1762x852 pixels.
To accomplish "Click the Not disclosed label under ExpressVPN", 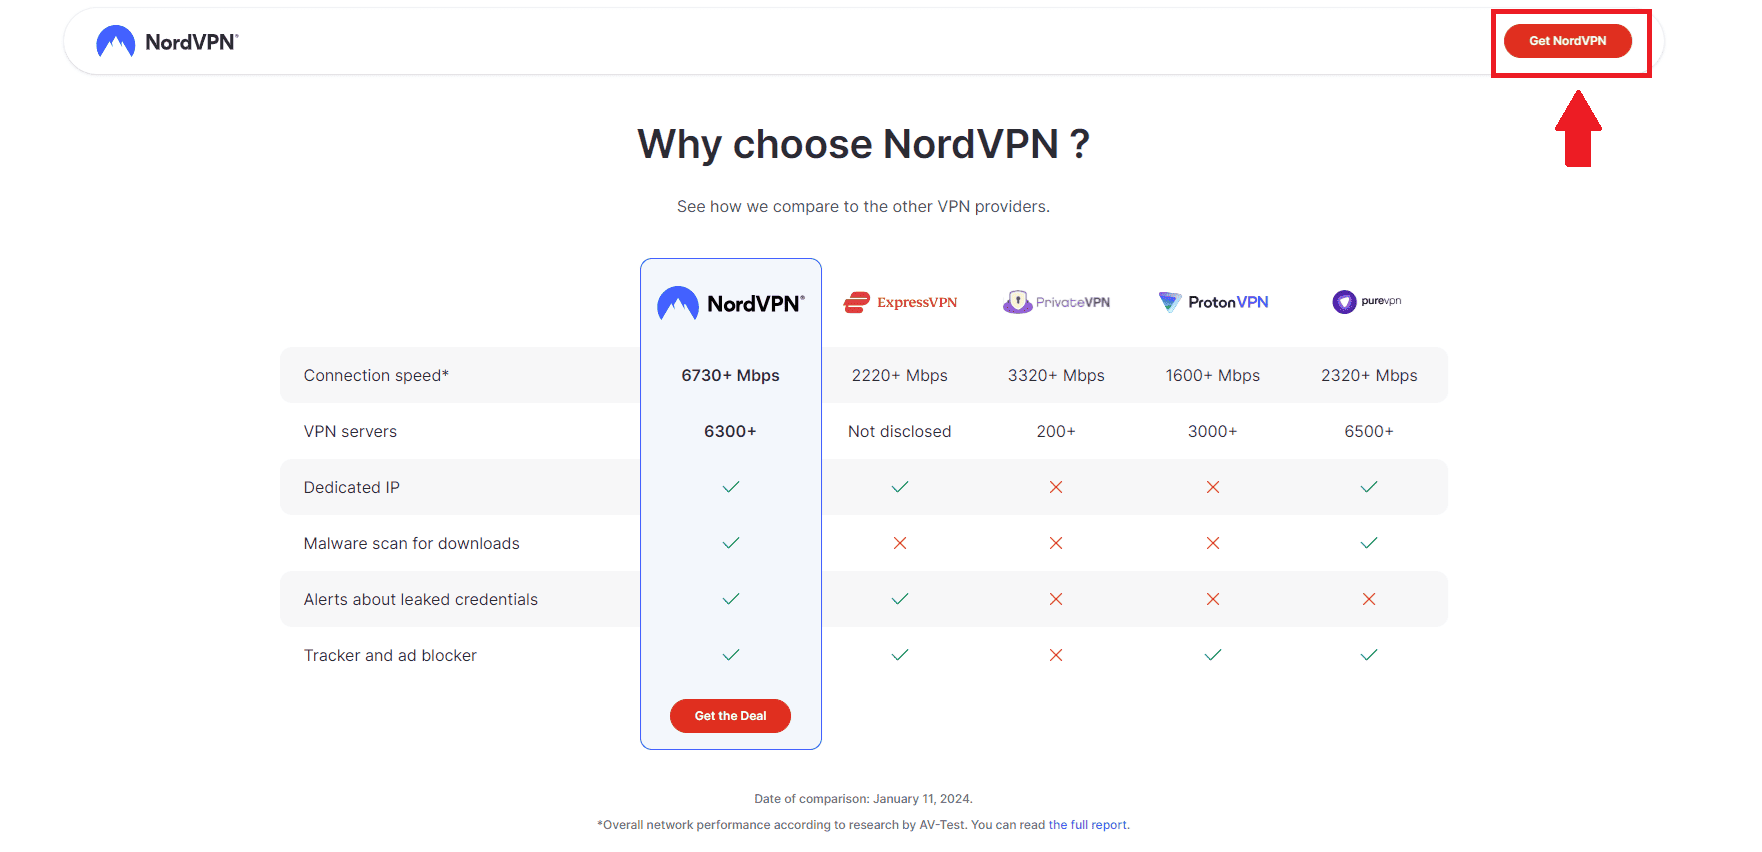I will 899,431.
